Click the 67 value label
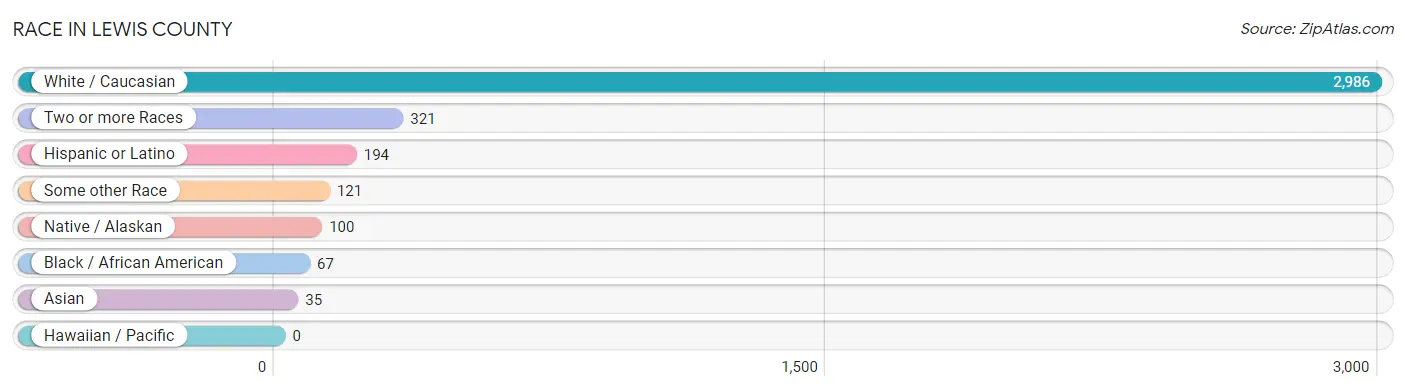The width and height of the screenshot is (1406, 391). pos(325,263)
